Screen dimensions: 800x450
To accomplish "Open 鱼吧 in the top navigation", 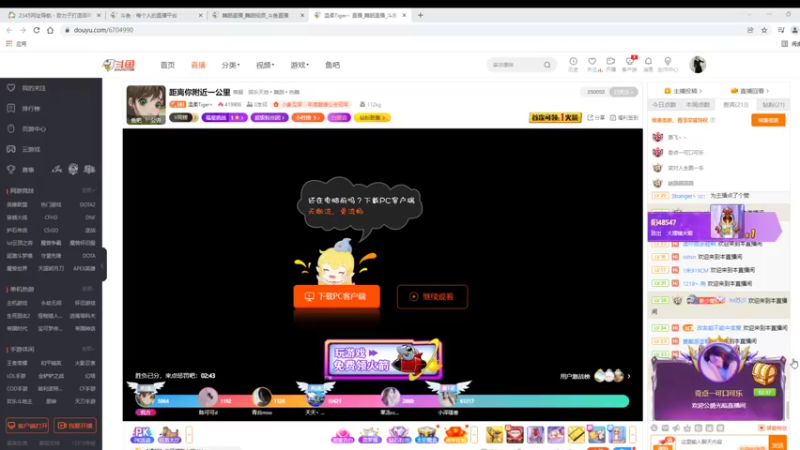I will pos(332,65).
